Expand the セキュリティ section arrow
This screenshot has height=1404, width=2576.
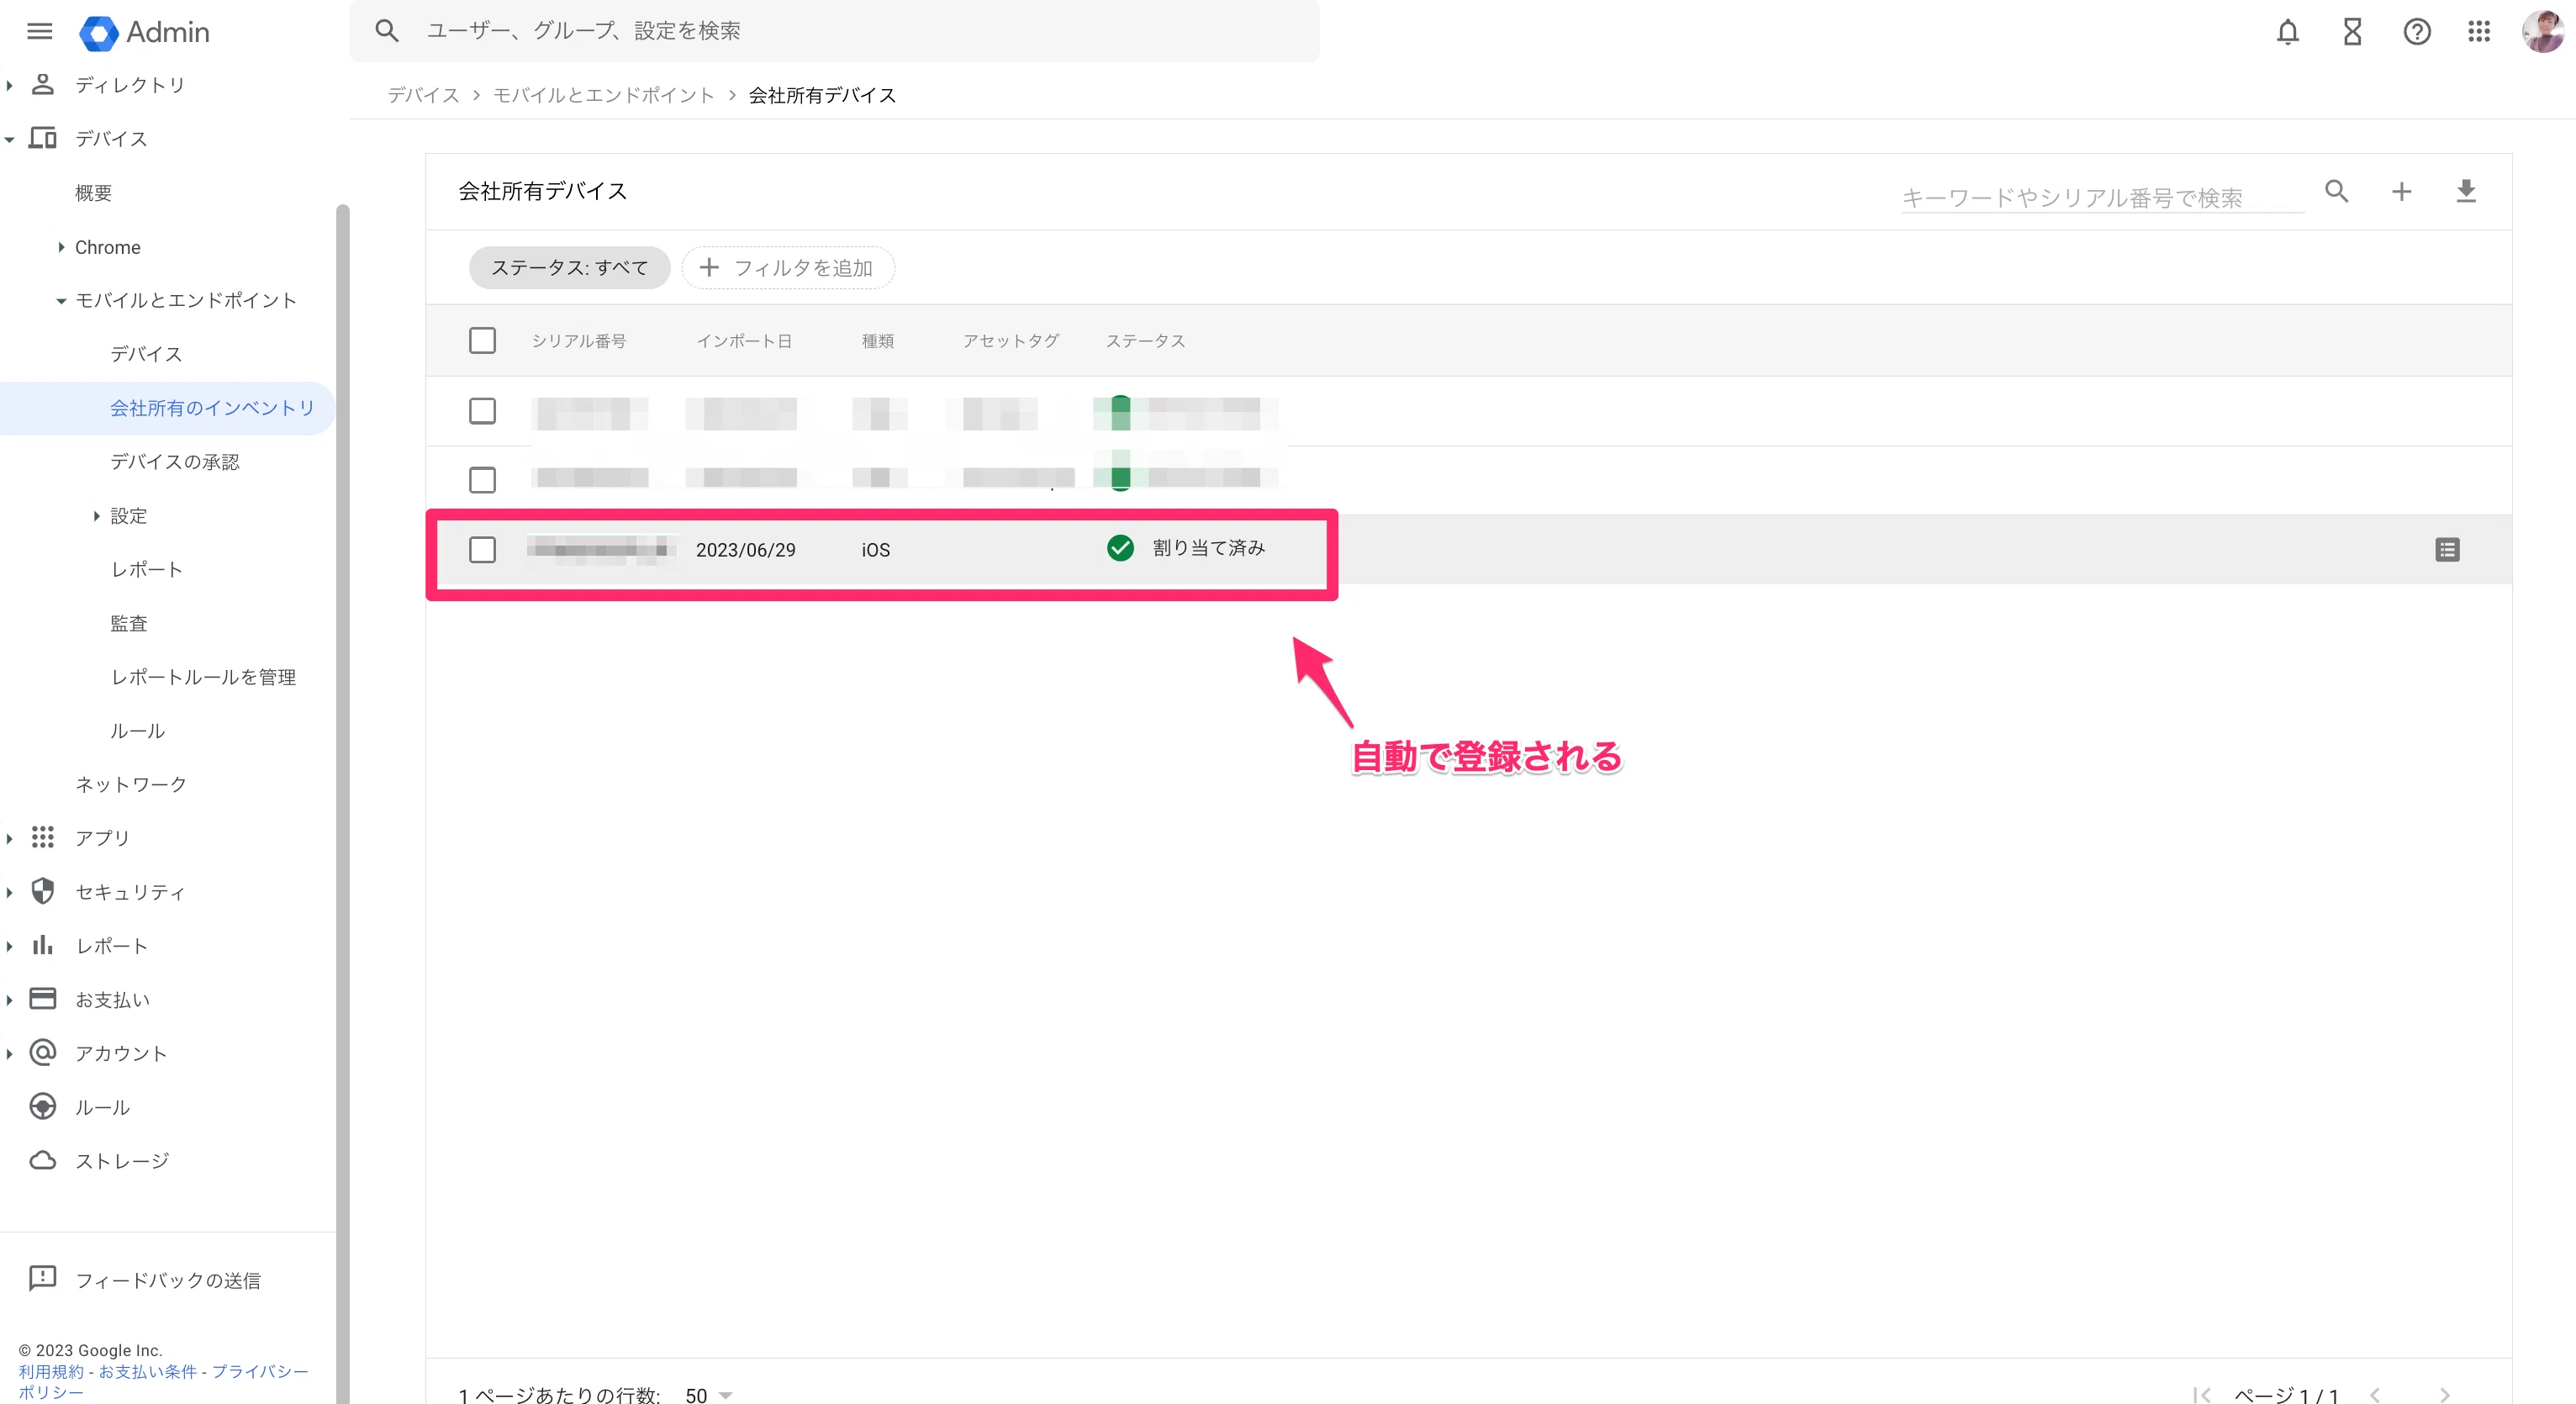tap(10, 892)
